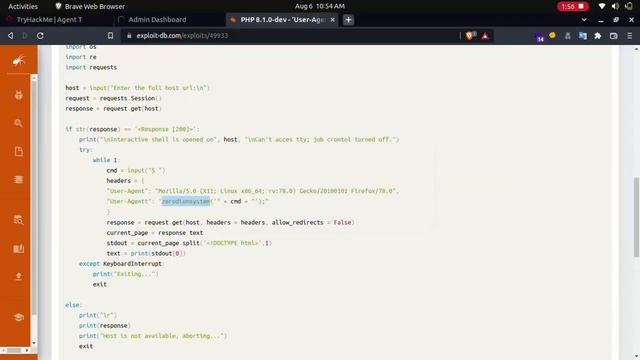The width and height of the screenshot is (640, 360).
Task: Open Submissions upload icon in sidebar
Action: coord(18,276)
